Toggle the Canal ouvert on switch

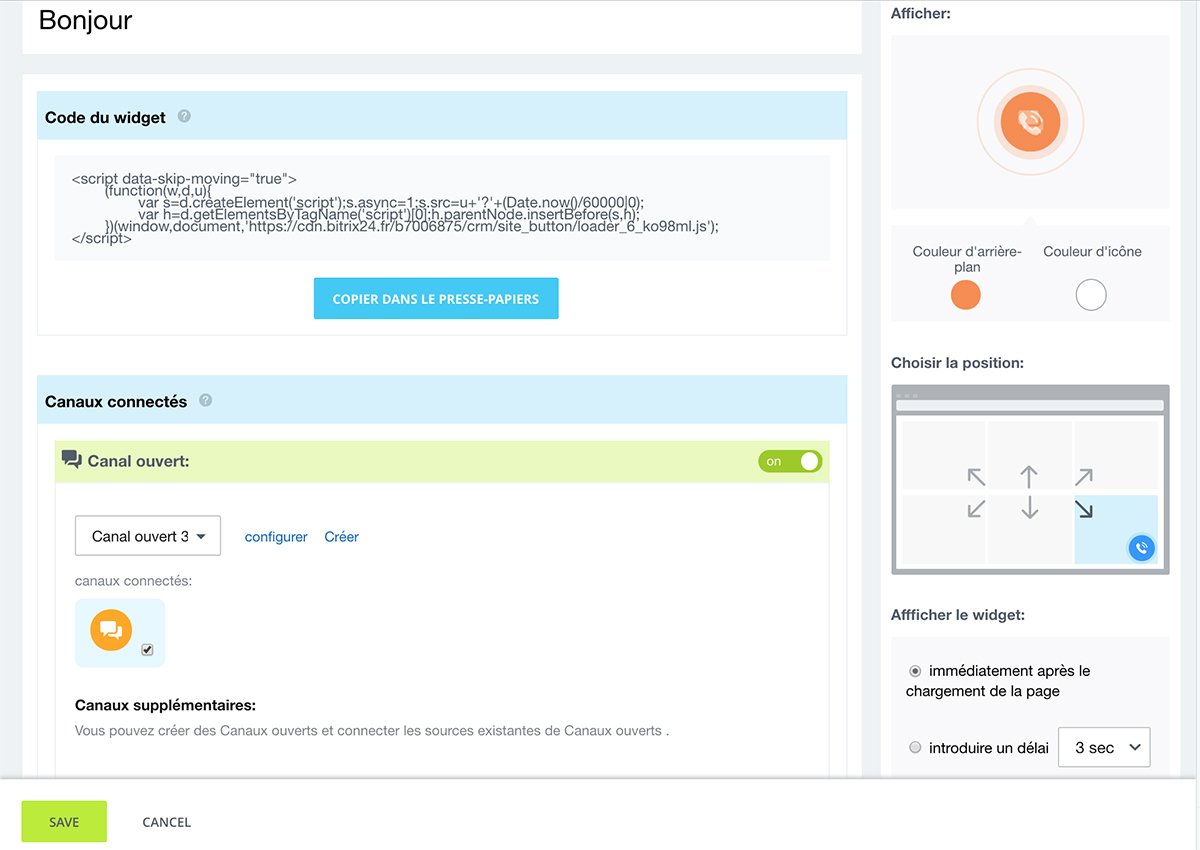coord(790,461)
